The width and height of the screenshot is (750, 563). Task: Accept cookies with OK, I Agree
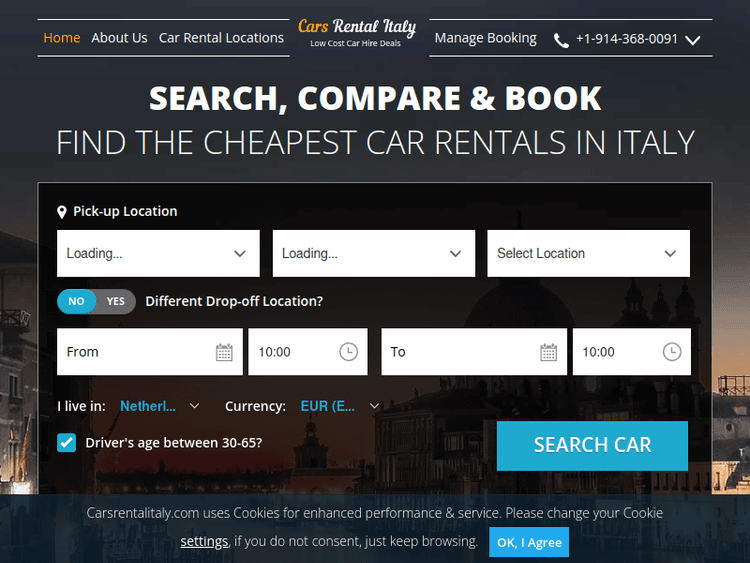tap(529, 542)
